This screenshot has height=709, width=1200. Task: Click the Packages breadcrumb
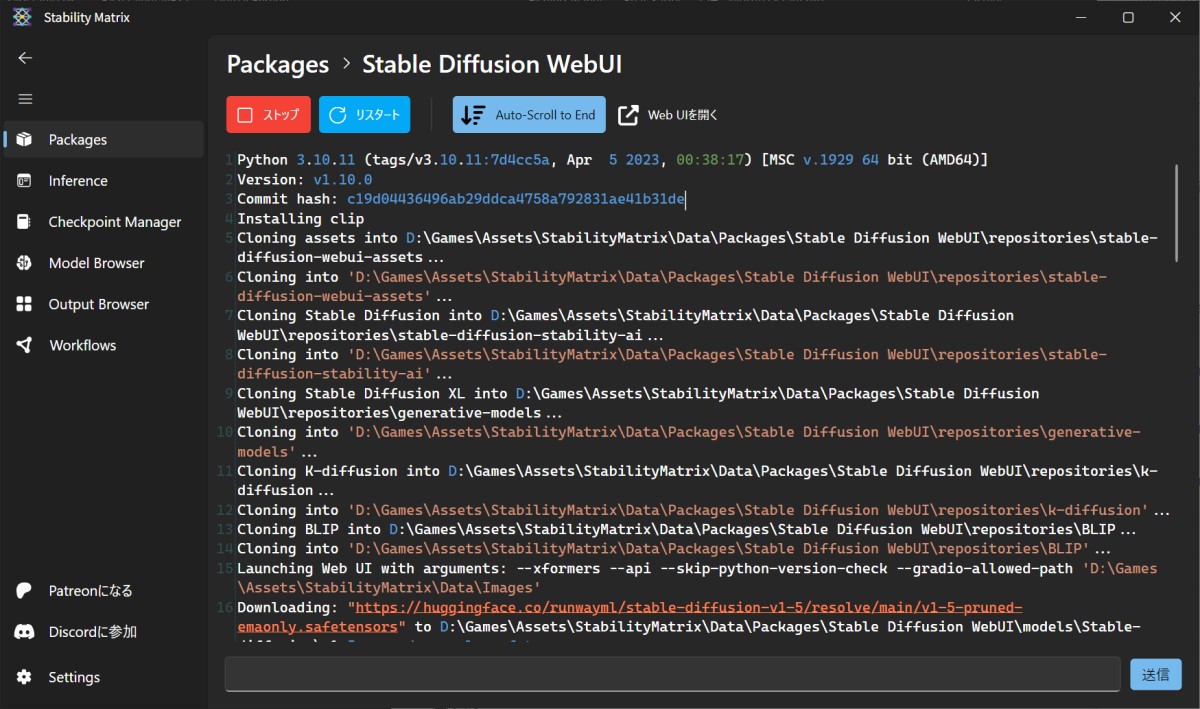[x=278, y=64]
